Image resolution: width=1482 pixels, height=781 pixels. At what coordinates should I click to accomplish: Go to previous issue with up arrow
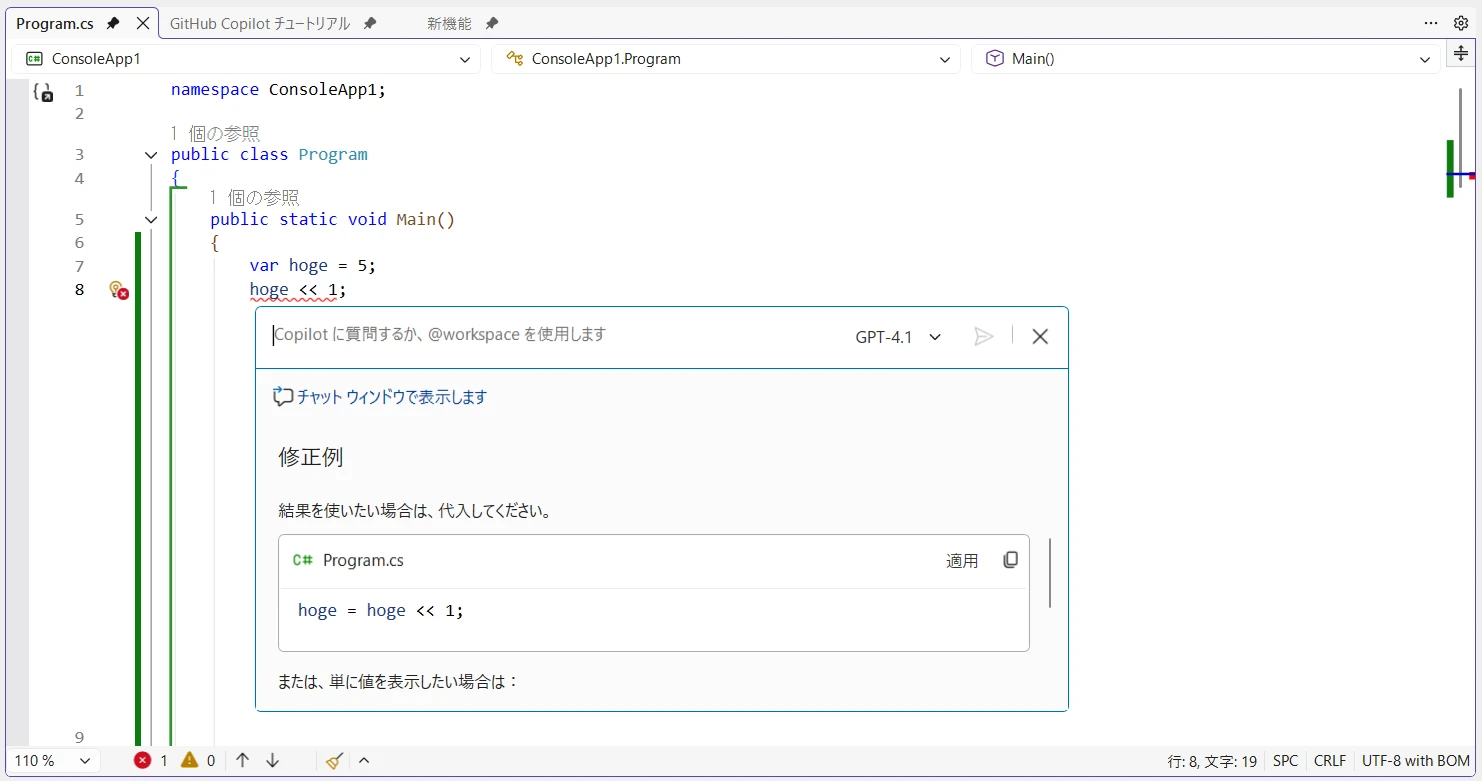click(242, 761)
